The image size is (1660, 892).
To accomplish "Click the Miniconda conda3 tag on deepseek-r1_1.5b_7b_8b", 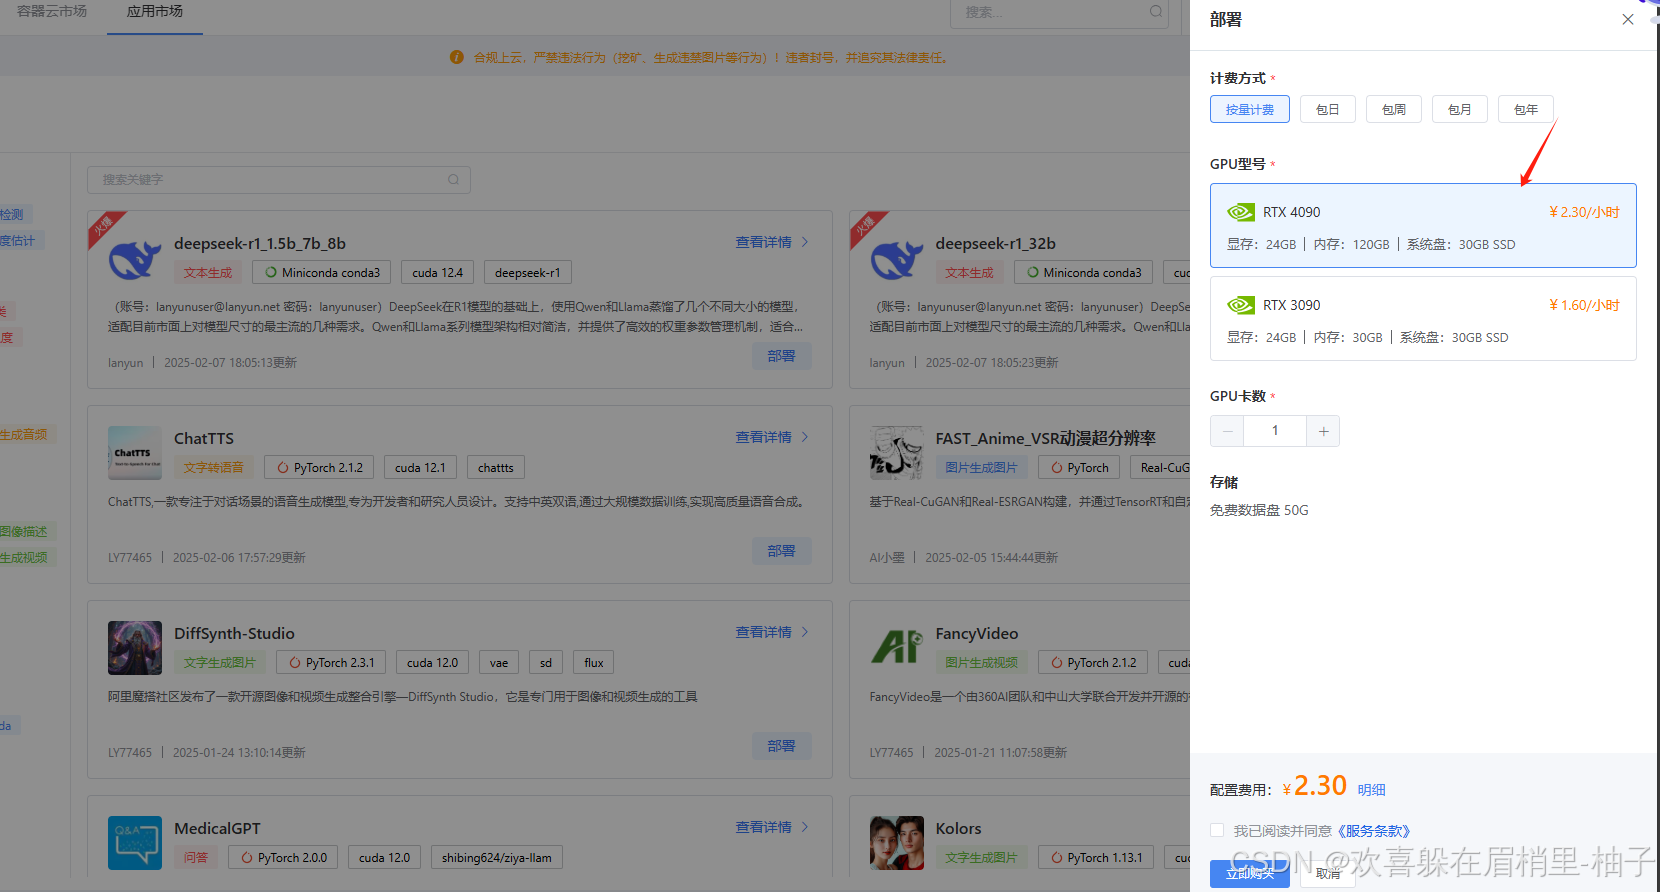I will click(322, 272).
